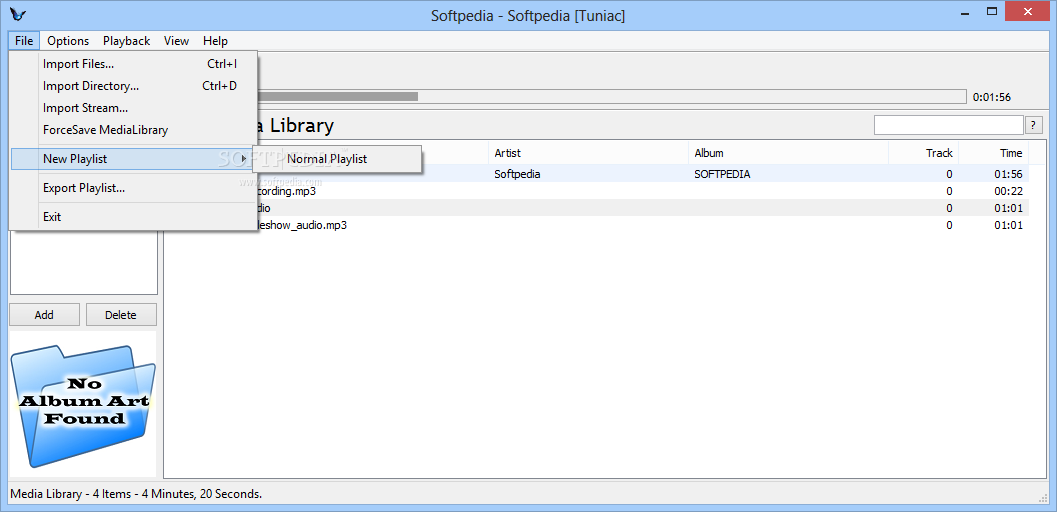Screen dimensions: 1057x512
Task: Click the media library search field
Action: (948, 125)
